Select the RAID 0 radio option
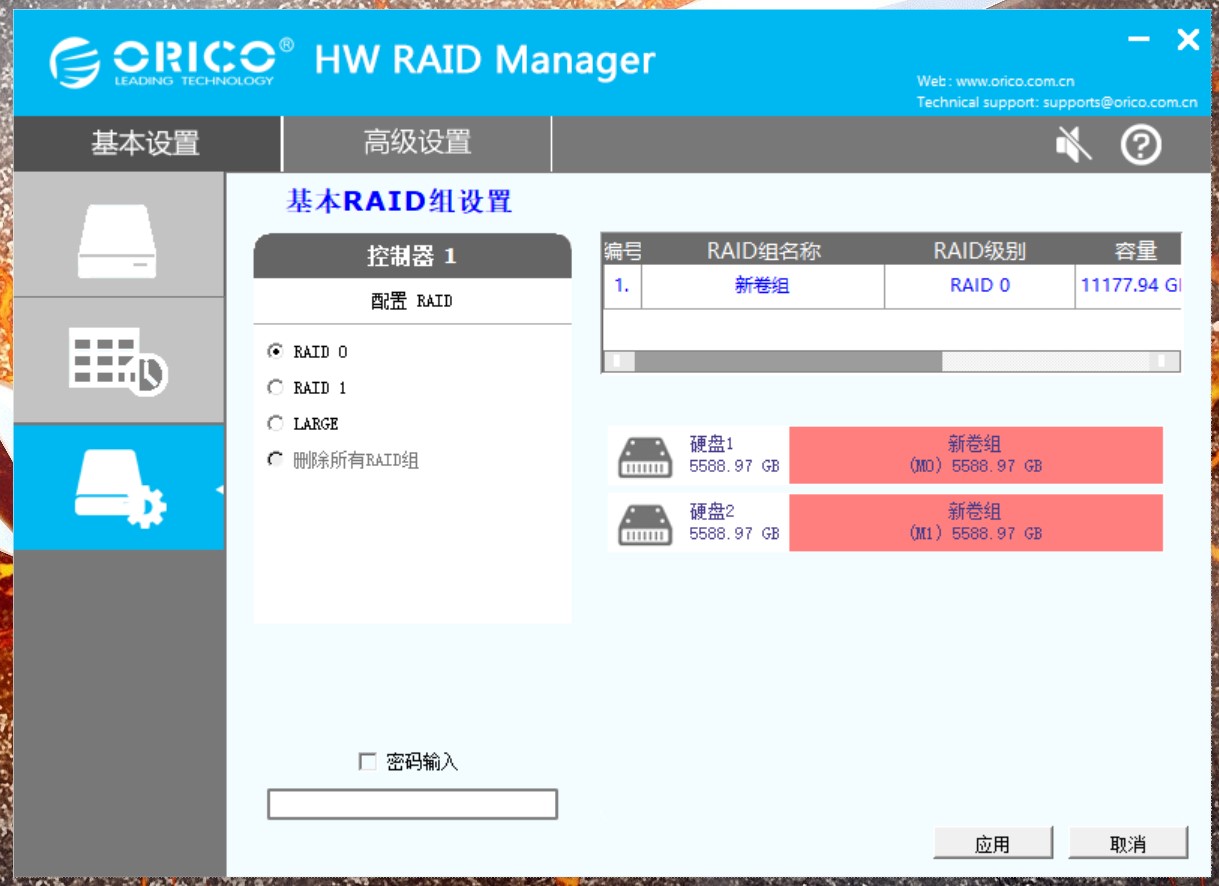Viewport: 1219px width, 886px height. 275,352
